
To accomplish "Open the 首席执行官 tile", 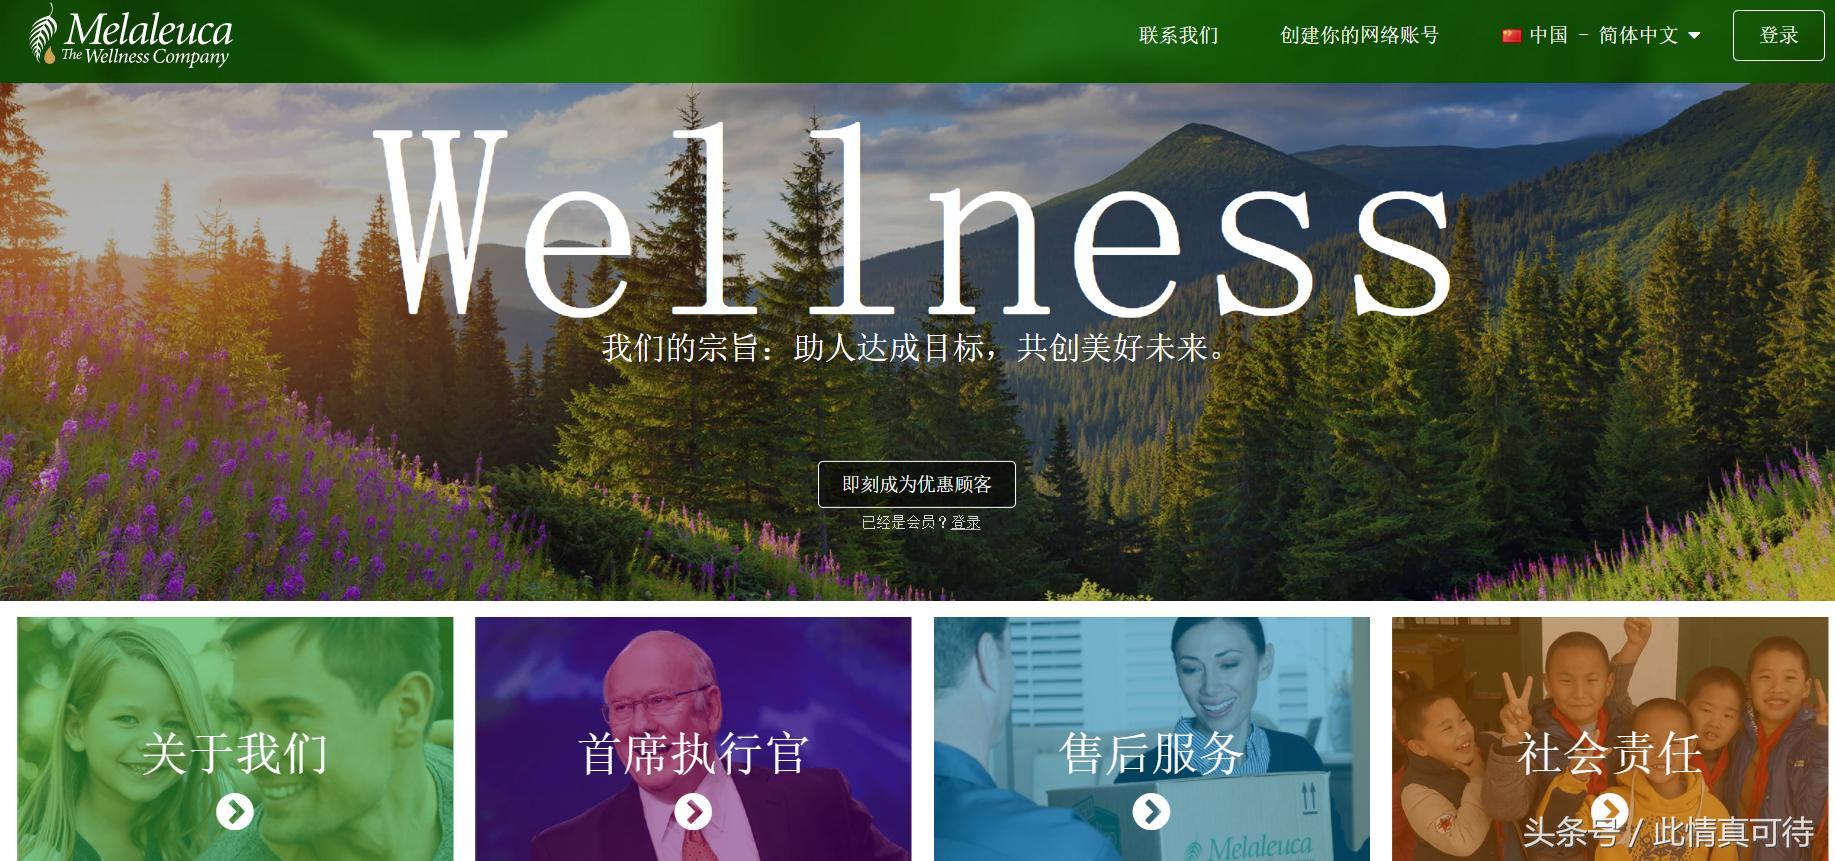I will click(x=693, y=739).
